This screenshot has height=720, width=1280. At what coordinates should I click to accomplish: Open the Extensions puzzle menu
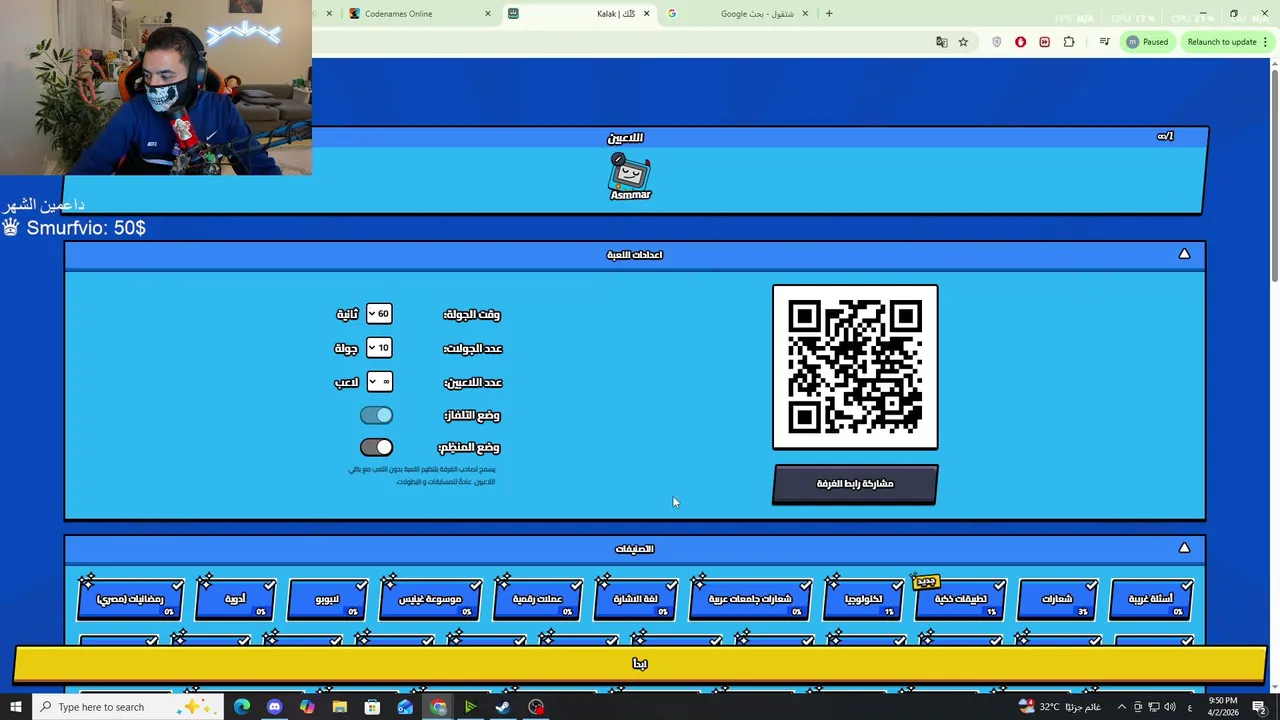pyautogui.click(x=1069, y=42)
